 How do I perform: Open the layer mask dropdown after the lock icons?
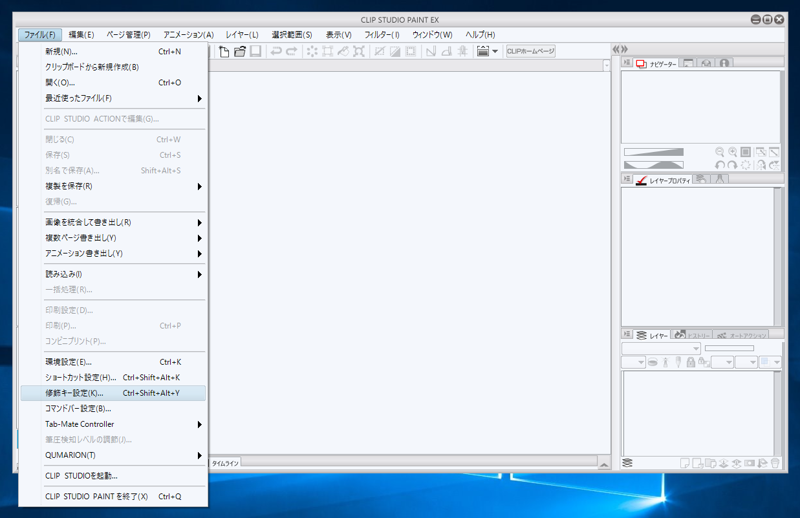(x=722, y=362)
